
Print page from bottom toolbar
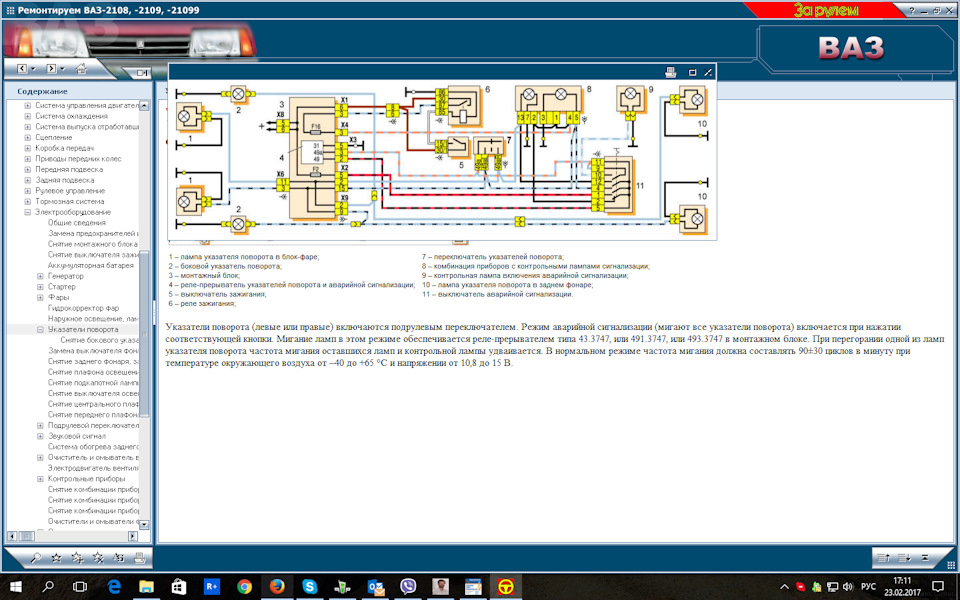[140, 558]
